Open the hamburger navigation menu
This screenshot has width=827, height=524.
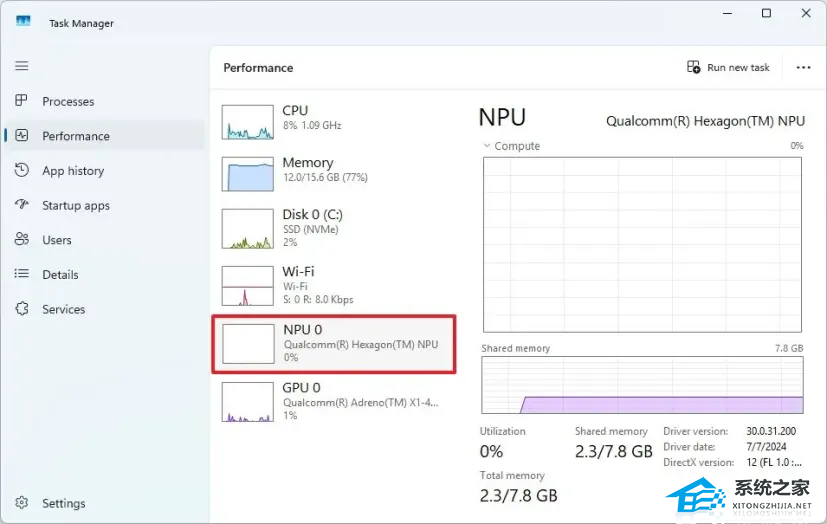coord(22,66)
